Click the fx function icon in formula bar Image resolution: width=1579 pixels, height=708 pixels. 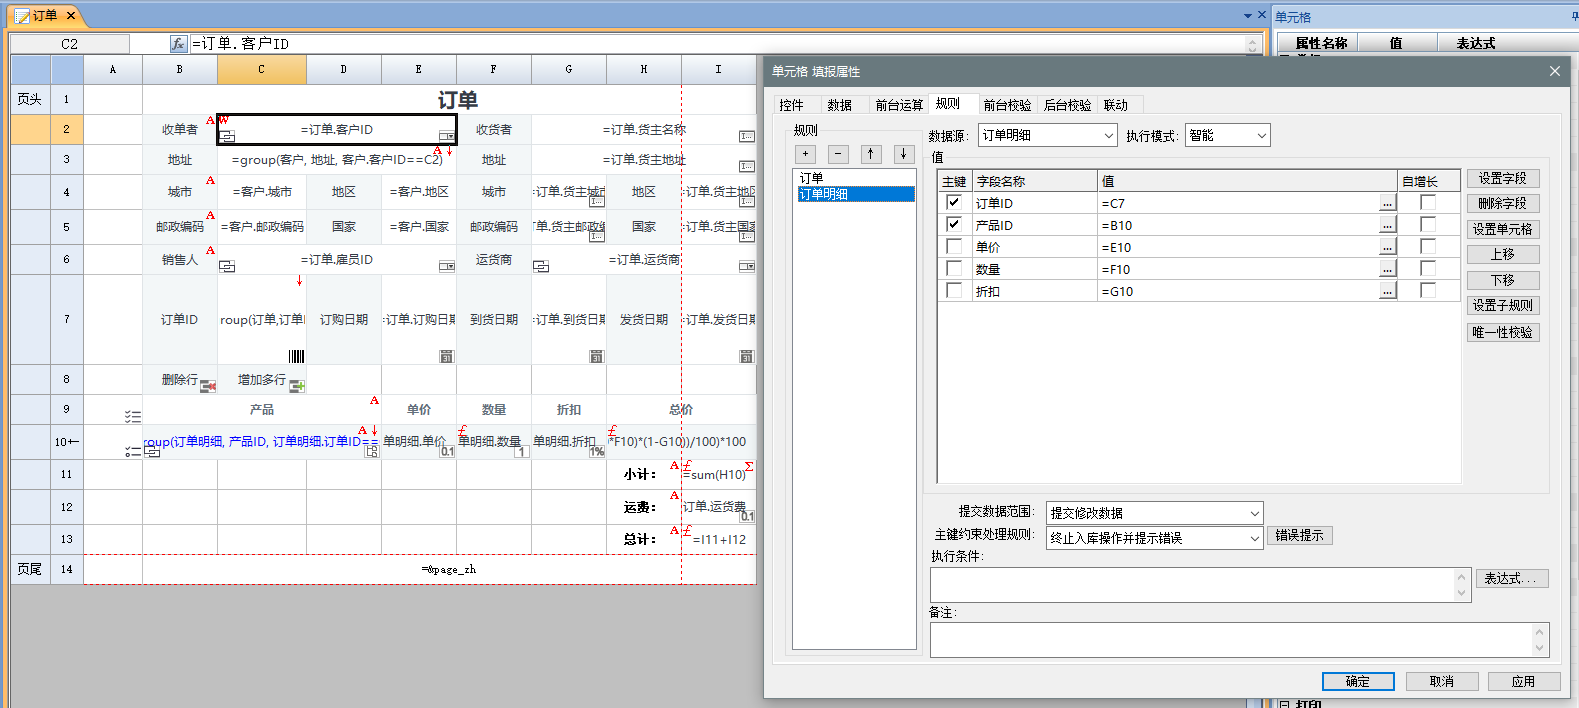pos(178,44)
